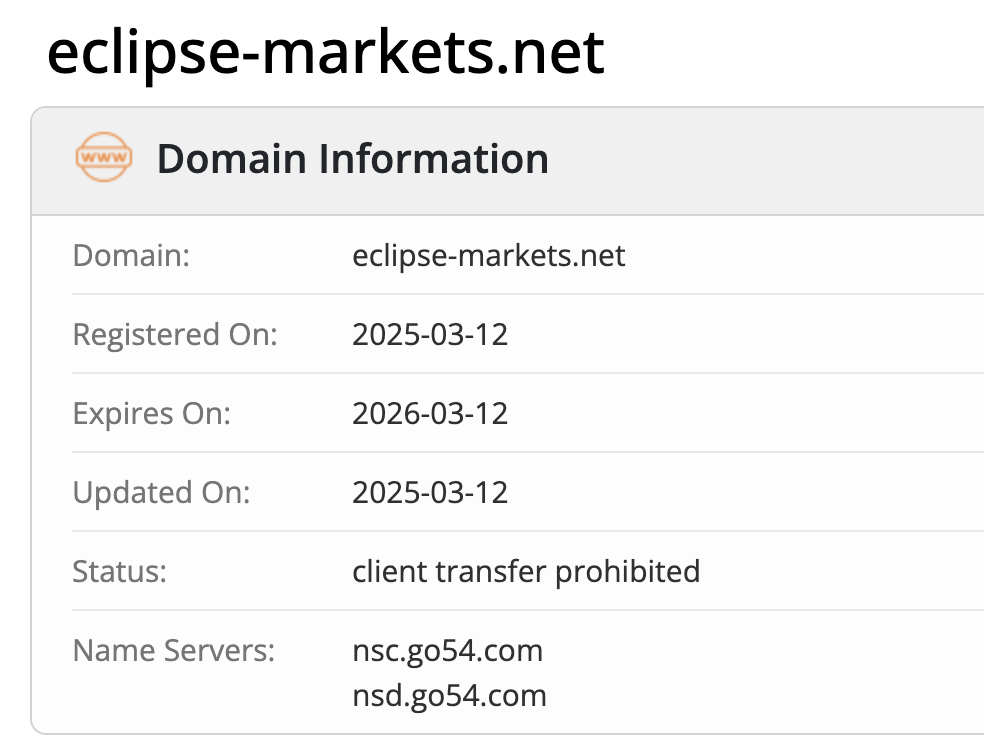Select the eclipse-markets.net domain value
The height and width of the screenshot is (736, 984).
point(488,255)
